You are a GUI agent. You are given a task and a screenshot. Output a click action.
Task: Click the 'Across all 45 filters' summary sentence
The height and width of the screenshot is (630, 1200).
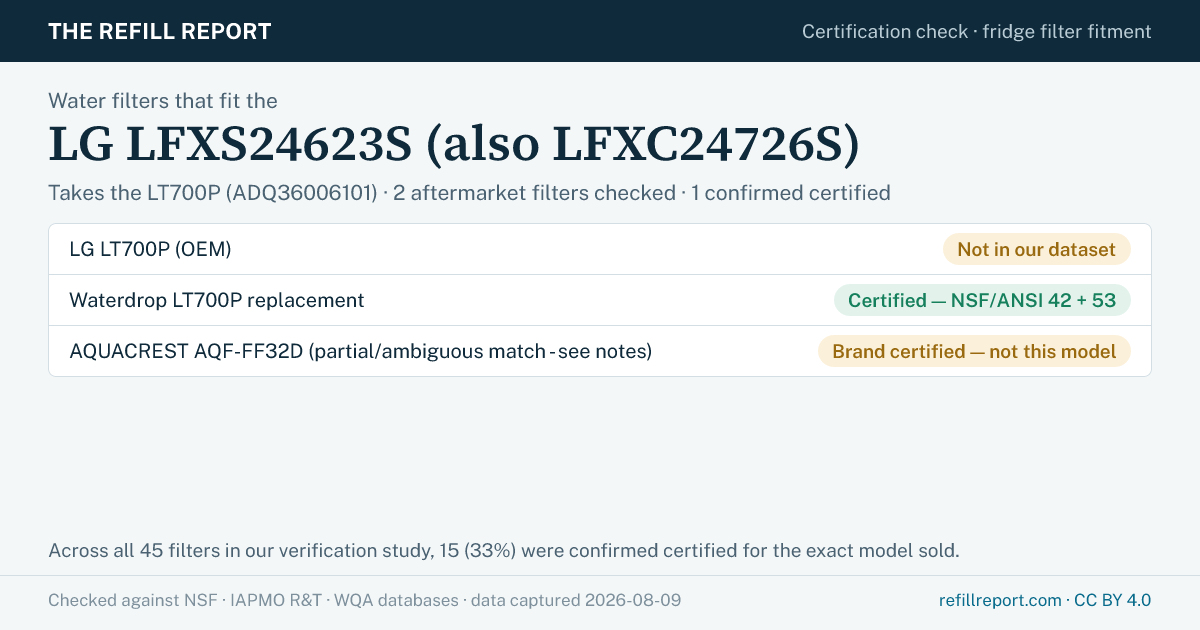[504, 550]
